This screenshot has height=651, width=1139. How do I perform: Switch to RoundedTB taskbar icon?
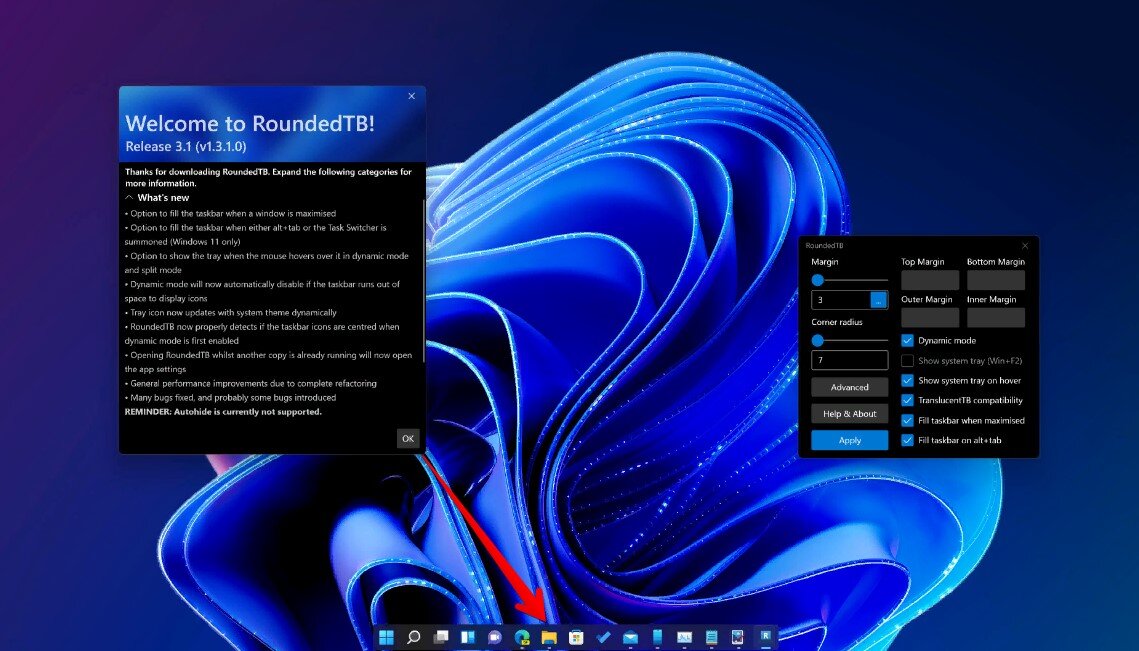click(x=766, y=637)
